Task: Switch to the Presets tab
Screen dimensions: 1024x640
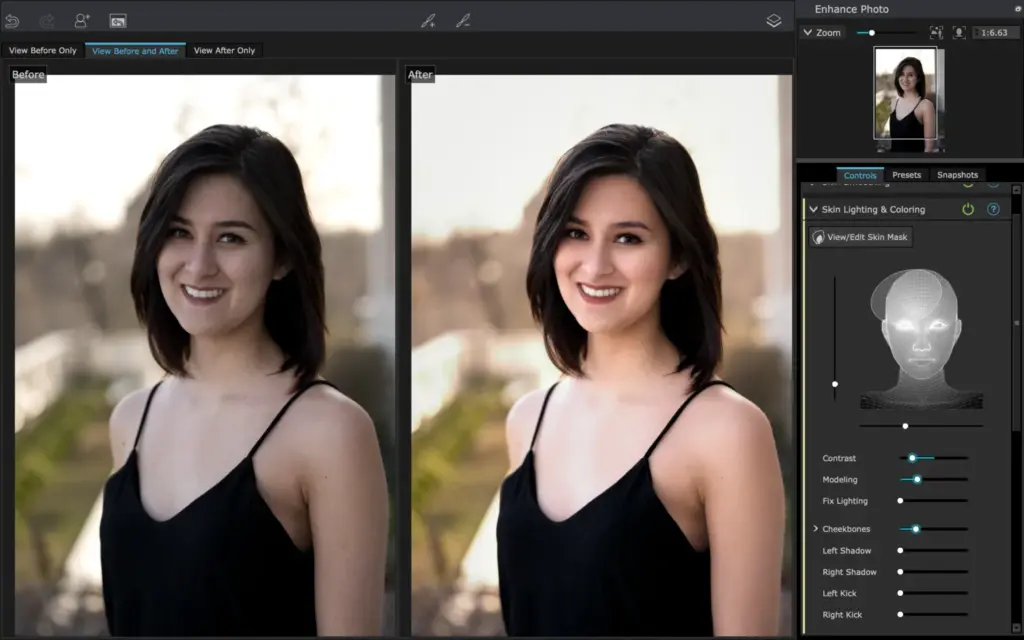Action: (906, 174)
